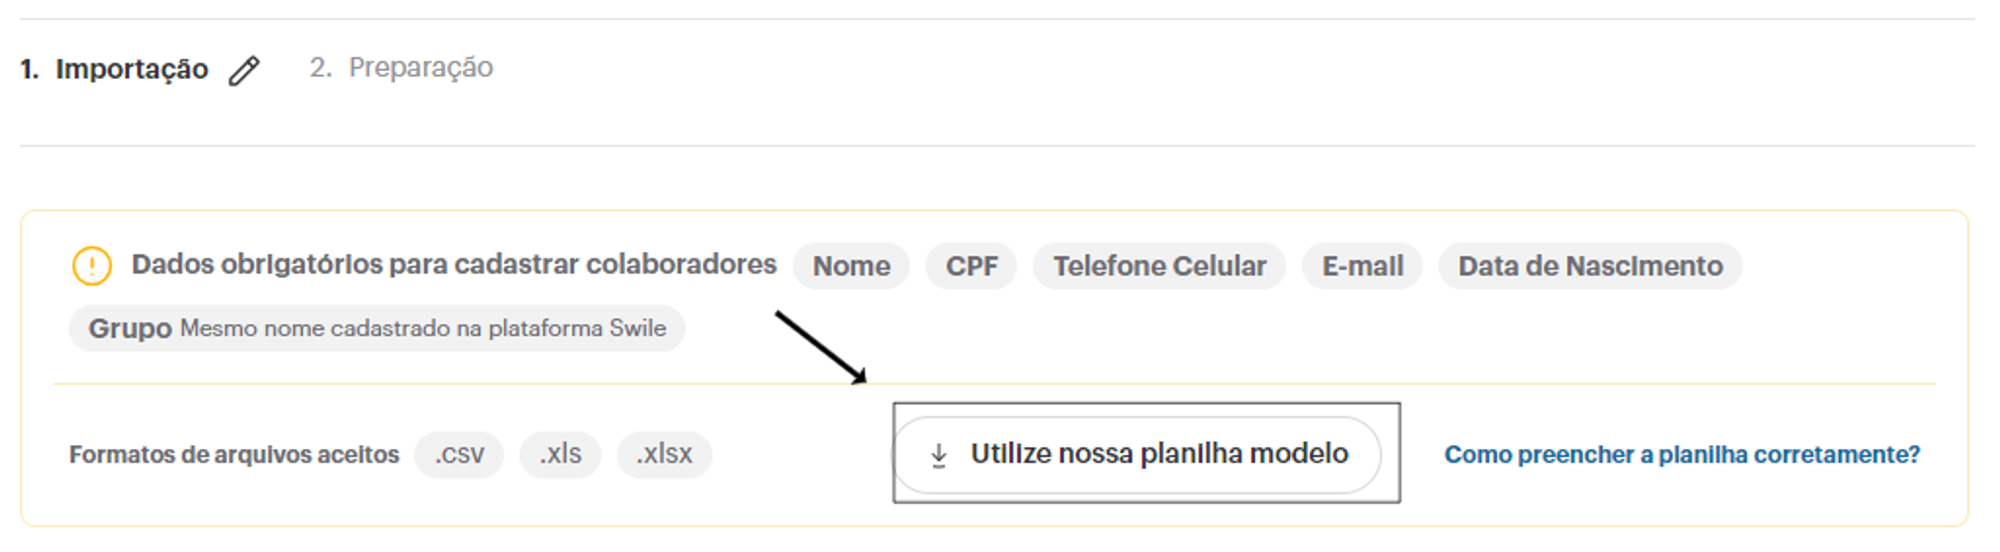Click the Formatos de arquivos aceitos label

[x=234, y=455]
